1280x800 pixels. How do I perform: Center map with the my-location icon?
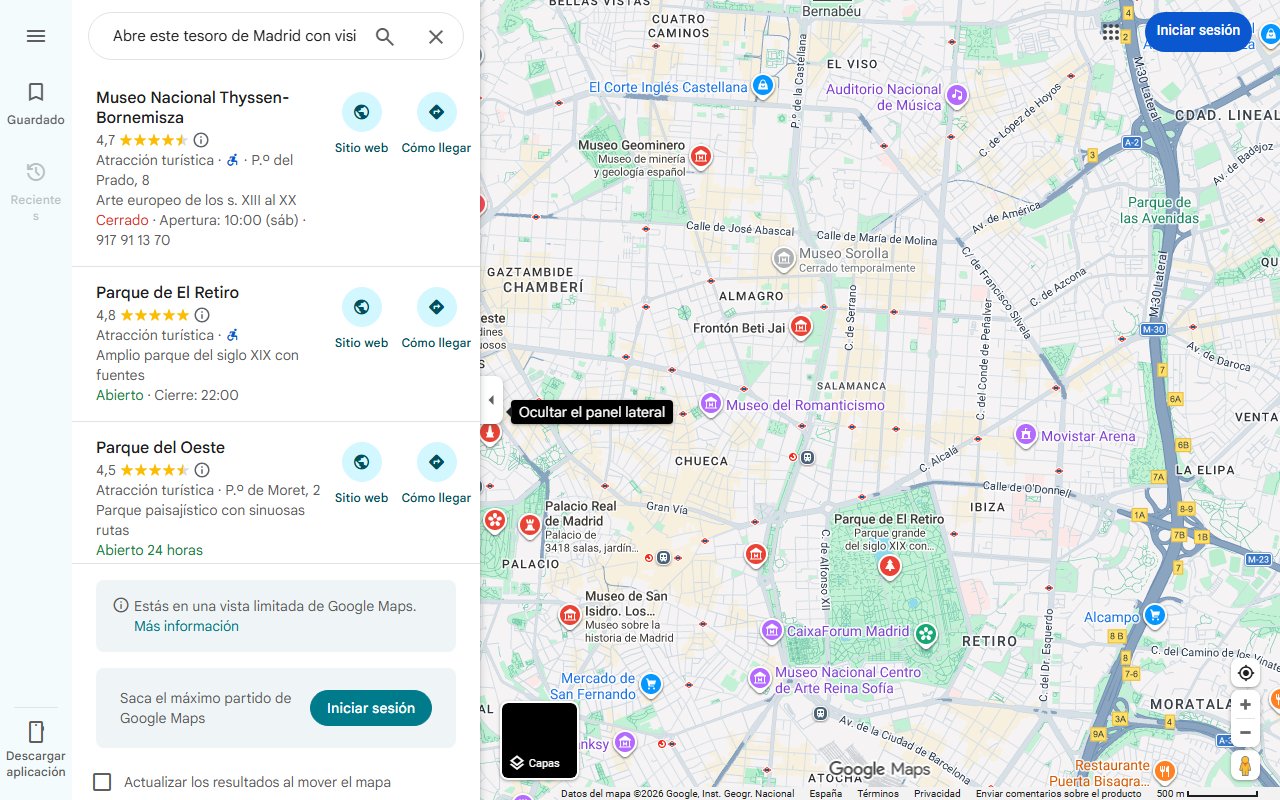click(1245, 672)
